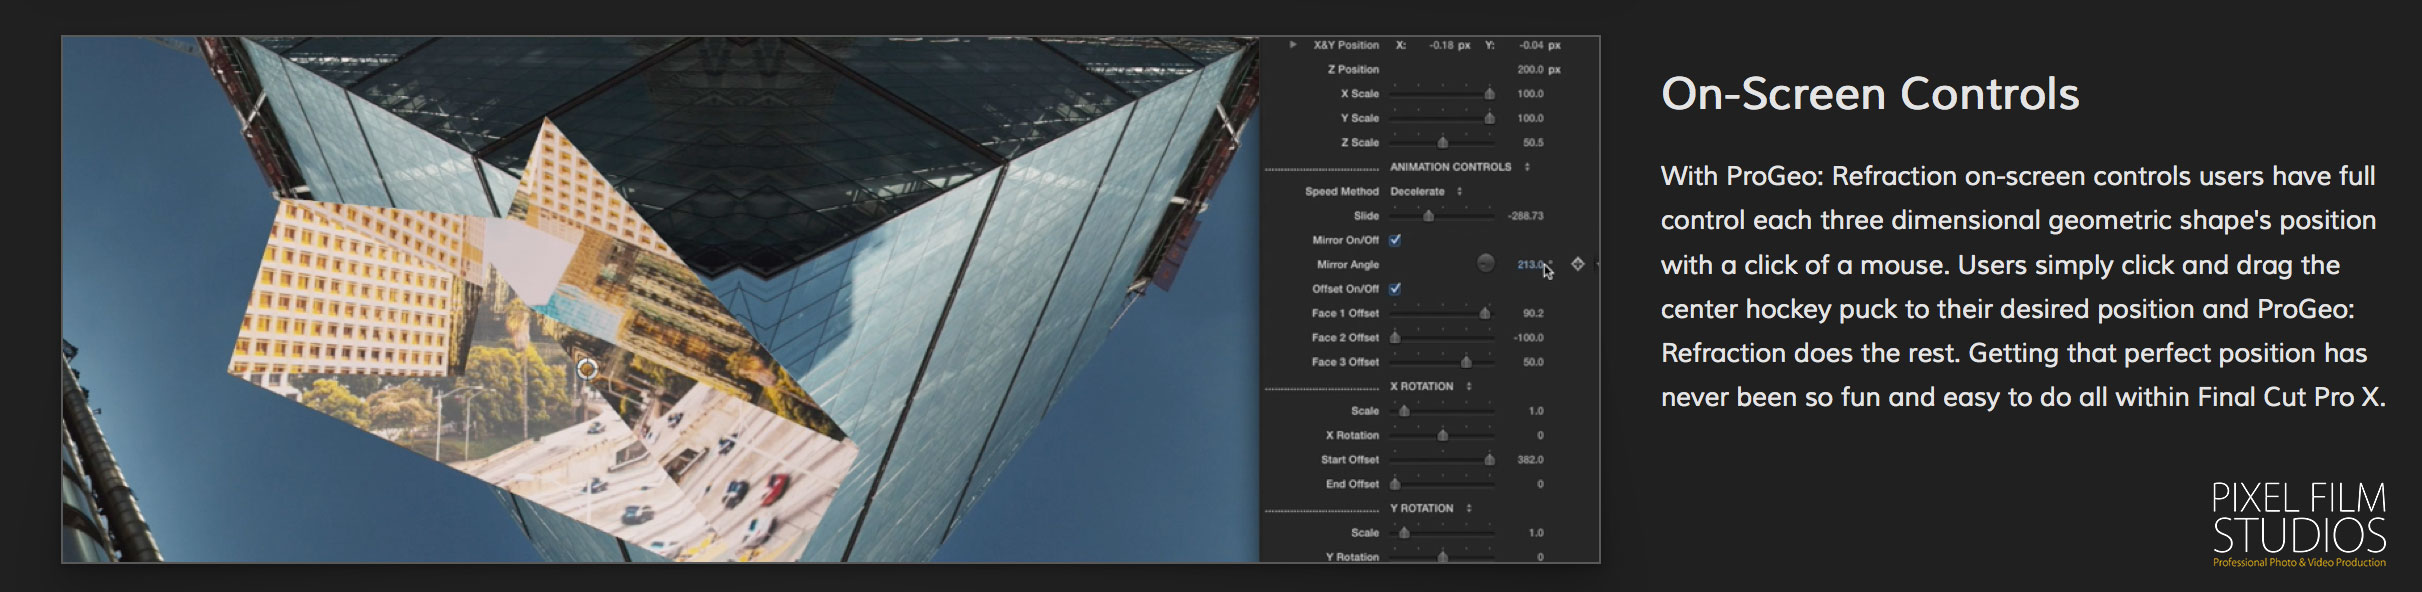Disable the Mirror On/Off checkbox

1395,240
